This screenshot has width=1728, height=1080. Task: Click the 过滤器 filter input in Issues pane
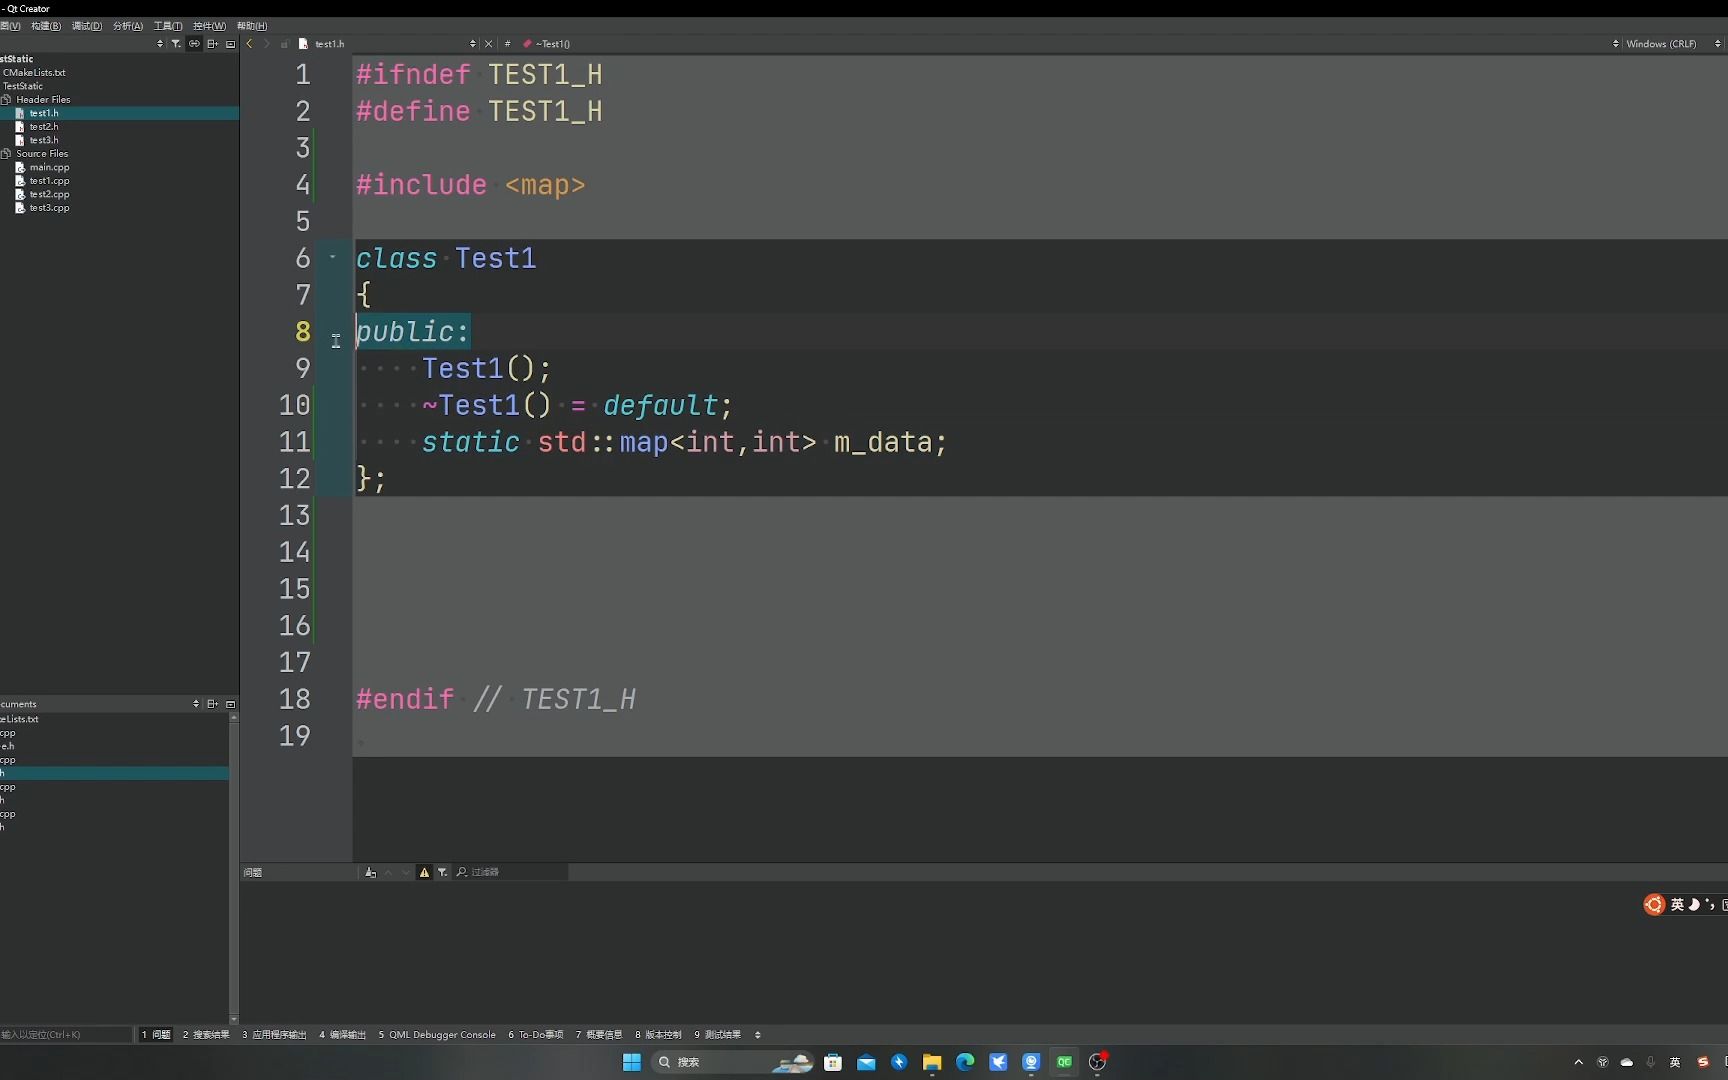pyautogui.click(x=511, y=872)
